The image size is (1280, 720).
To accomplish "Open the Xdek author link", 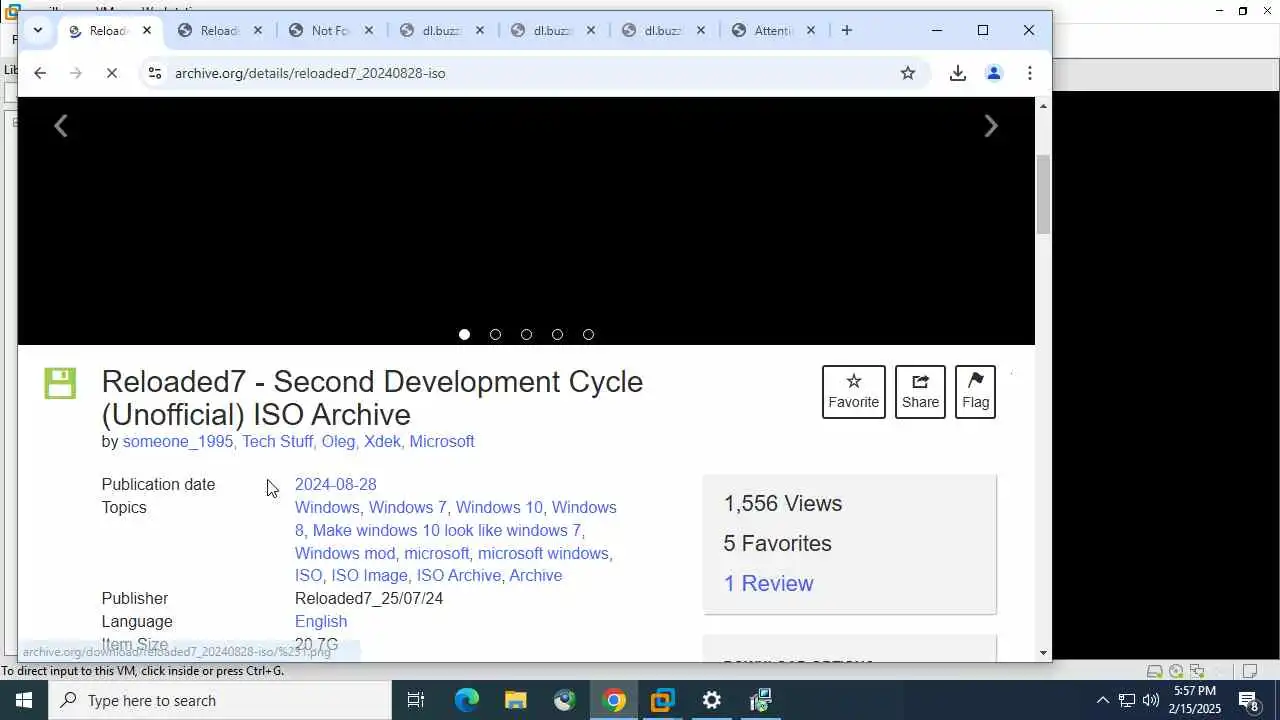I will 382,441.
